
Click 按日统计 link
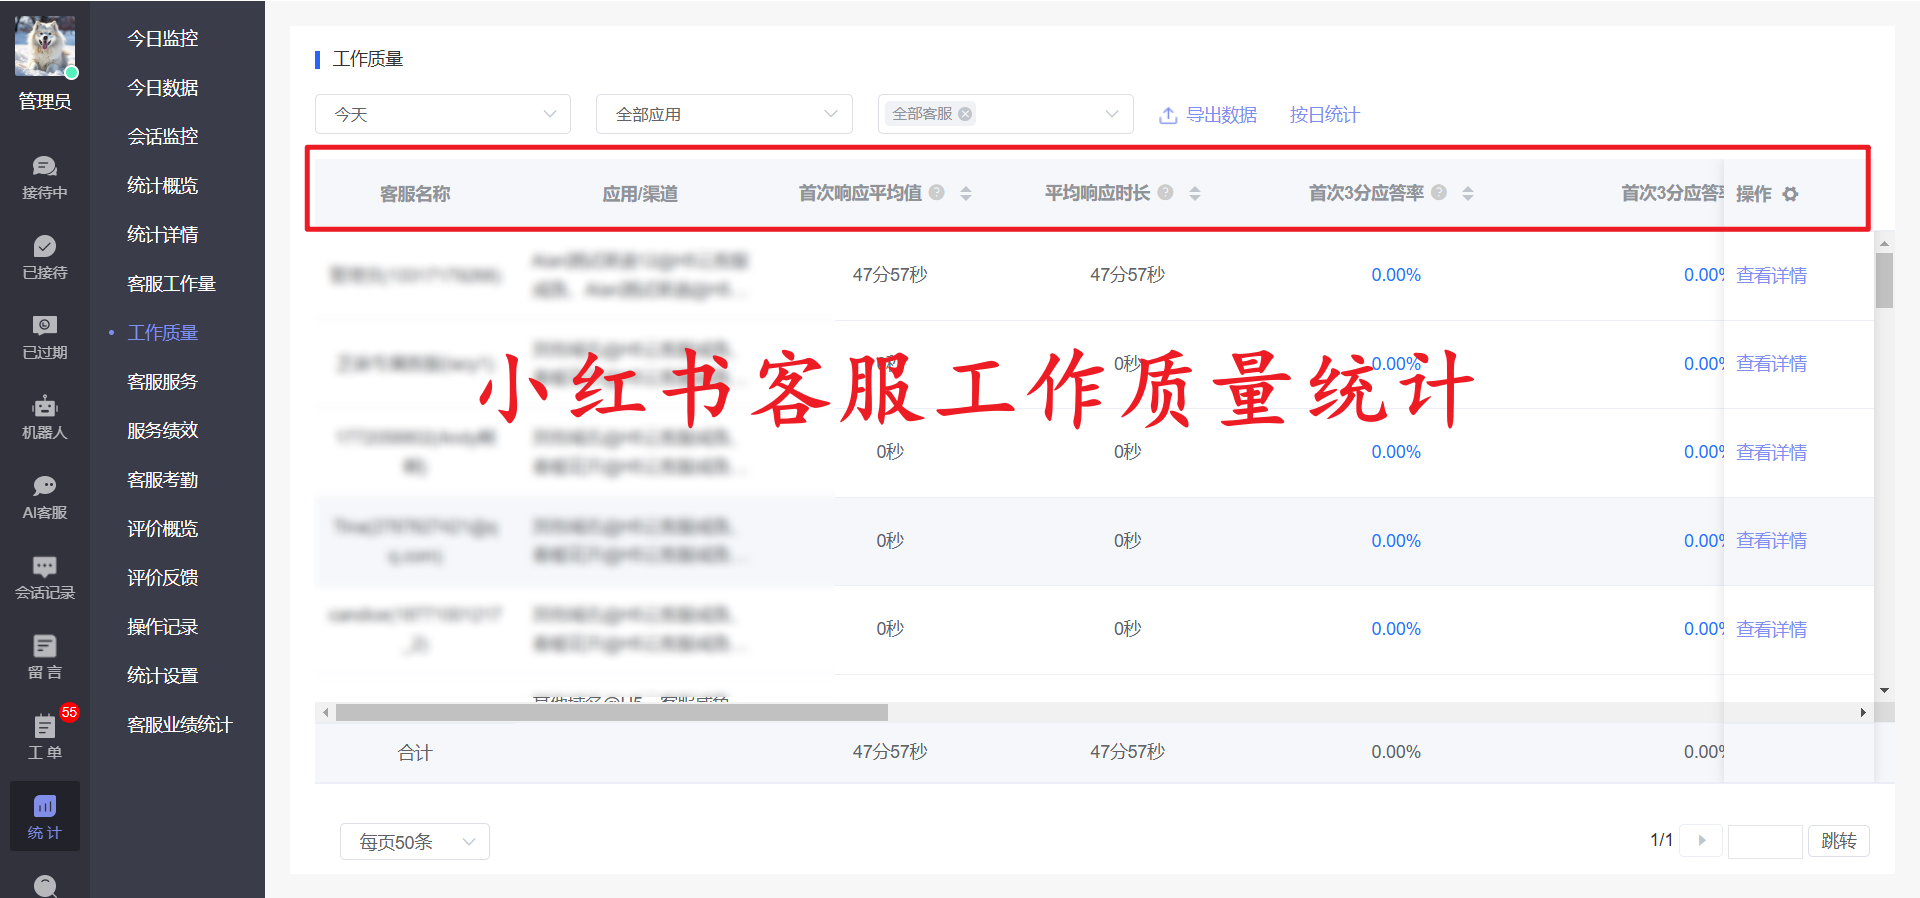[1324, 115]
